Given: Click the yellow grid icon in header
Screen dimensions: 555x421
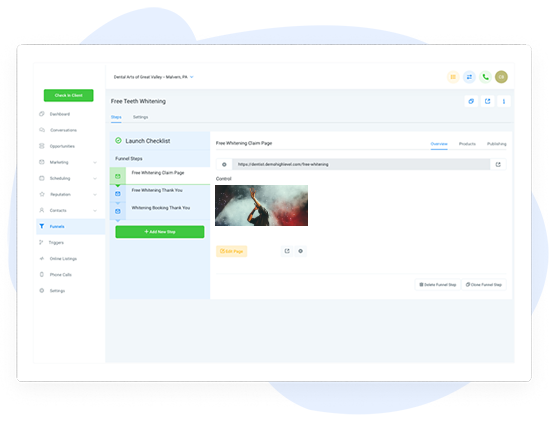Looking at the screenshot, I should tap(453, 77).
